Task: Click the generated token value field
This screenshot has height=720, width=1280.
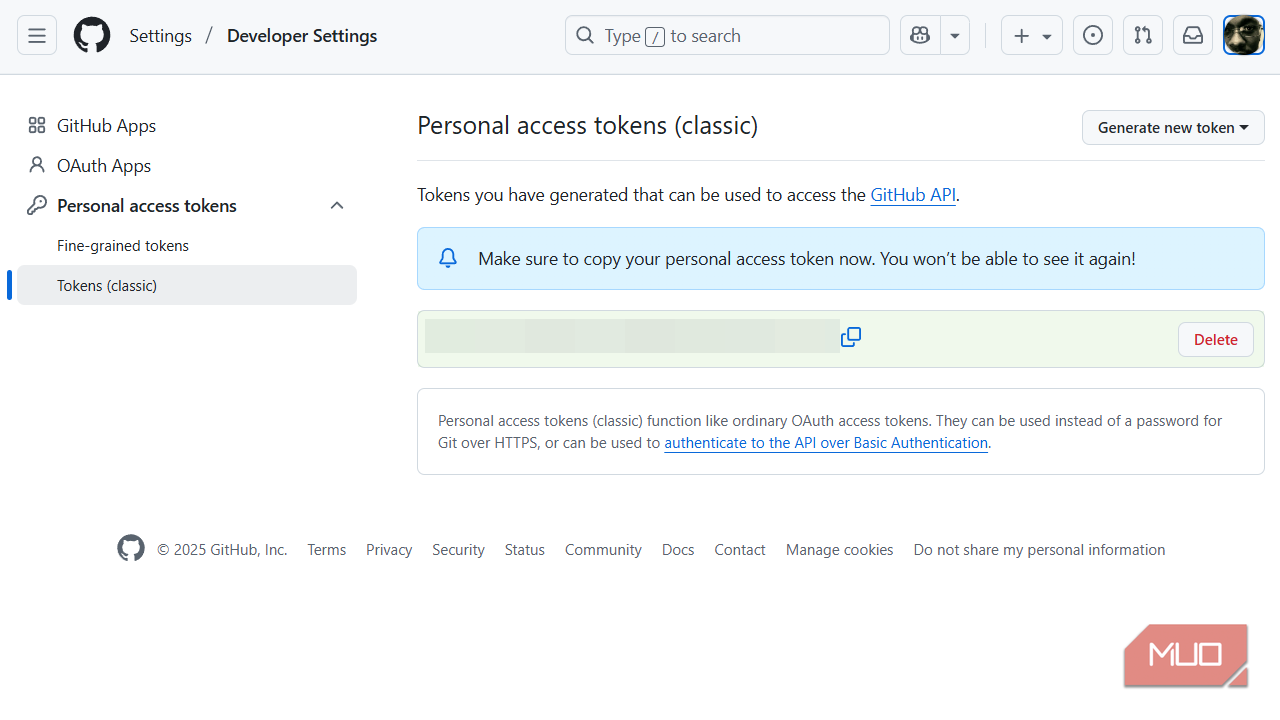Action: pyautogui.click(x=632, y=337)
